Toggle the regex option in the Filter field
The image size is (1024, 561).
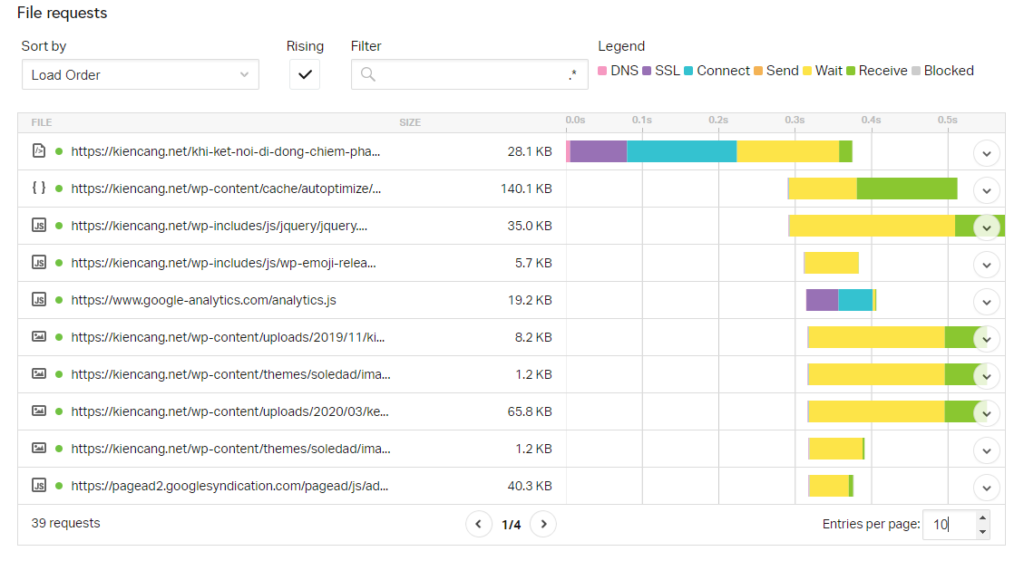[x=572, y=75]
